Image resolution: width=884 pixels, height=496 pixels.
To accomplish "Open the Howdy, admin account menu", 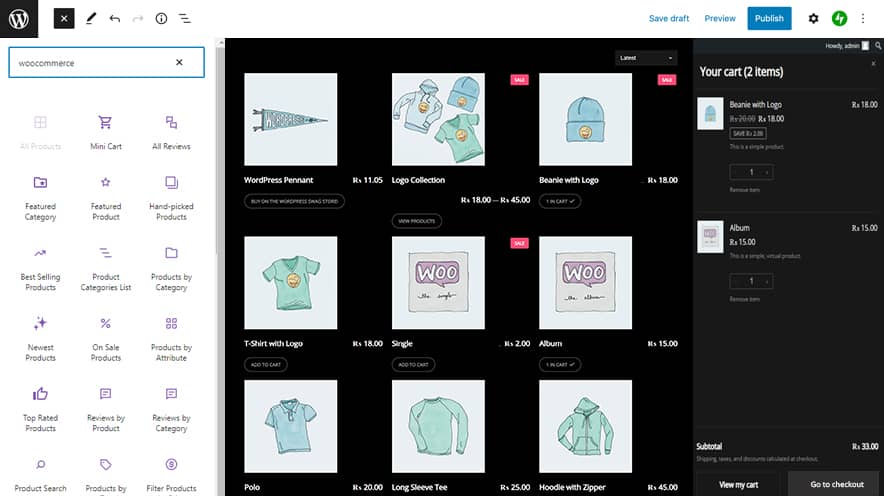I will click(x=847, y=46).
